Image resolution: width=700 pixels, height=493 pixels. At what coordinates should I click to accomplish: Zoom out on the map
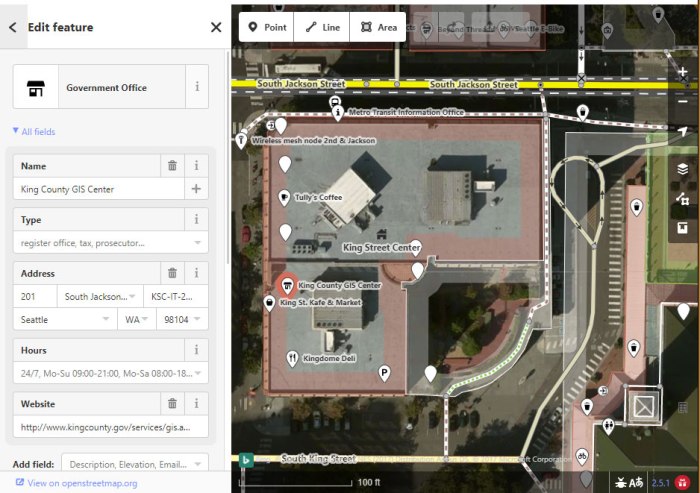pyautogui.click(x=683, y=101)
